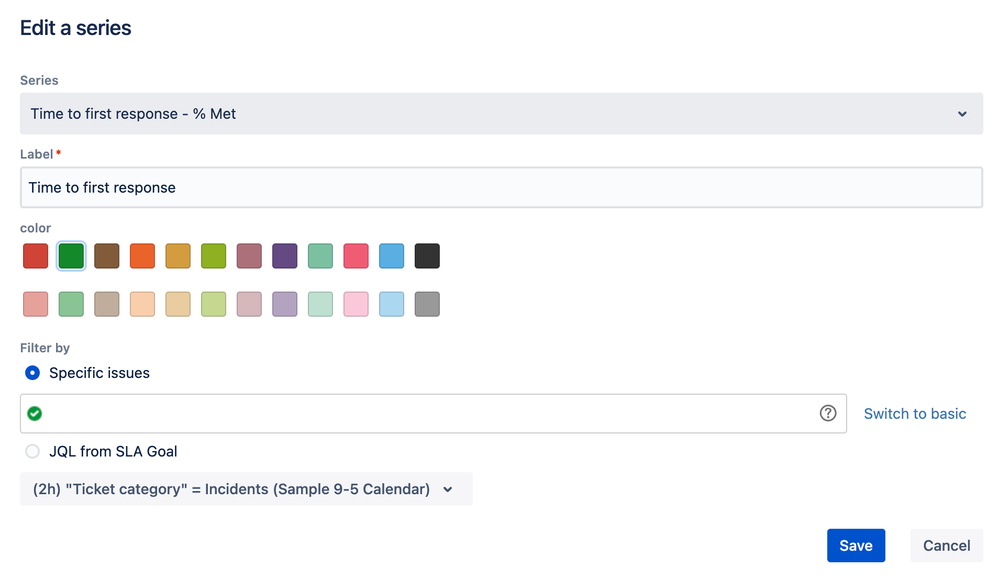Expand the chevron on the Series field
This screenshot has width=999, height=580.
962,113
